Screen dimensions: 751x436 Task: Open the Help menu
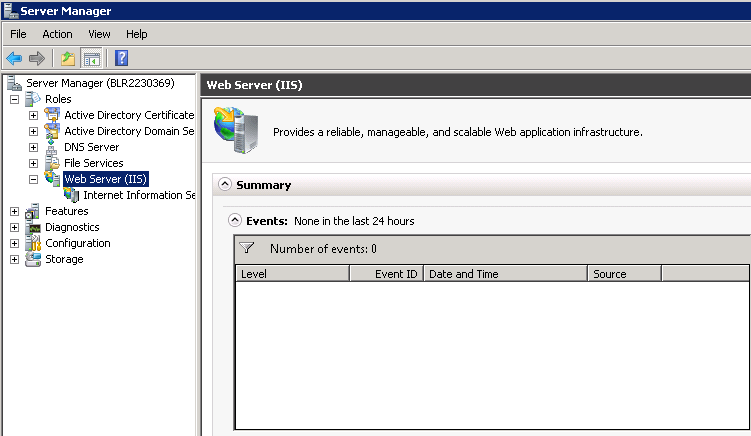tap(137, 34)
